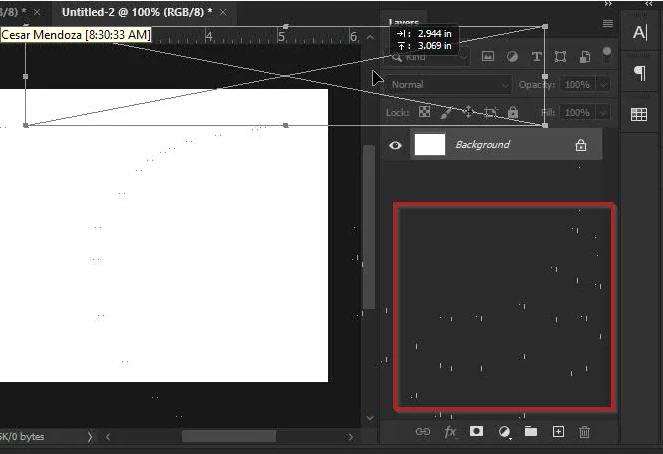Open the Paragraph panel
Screen dimensions: 663x454
coord(639,73)
